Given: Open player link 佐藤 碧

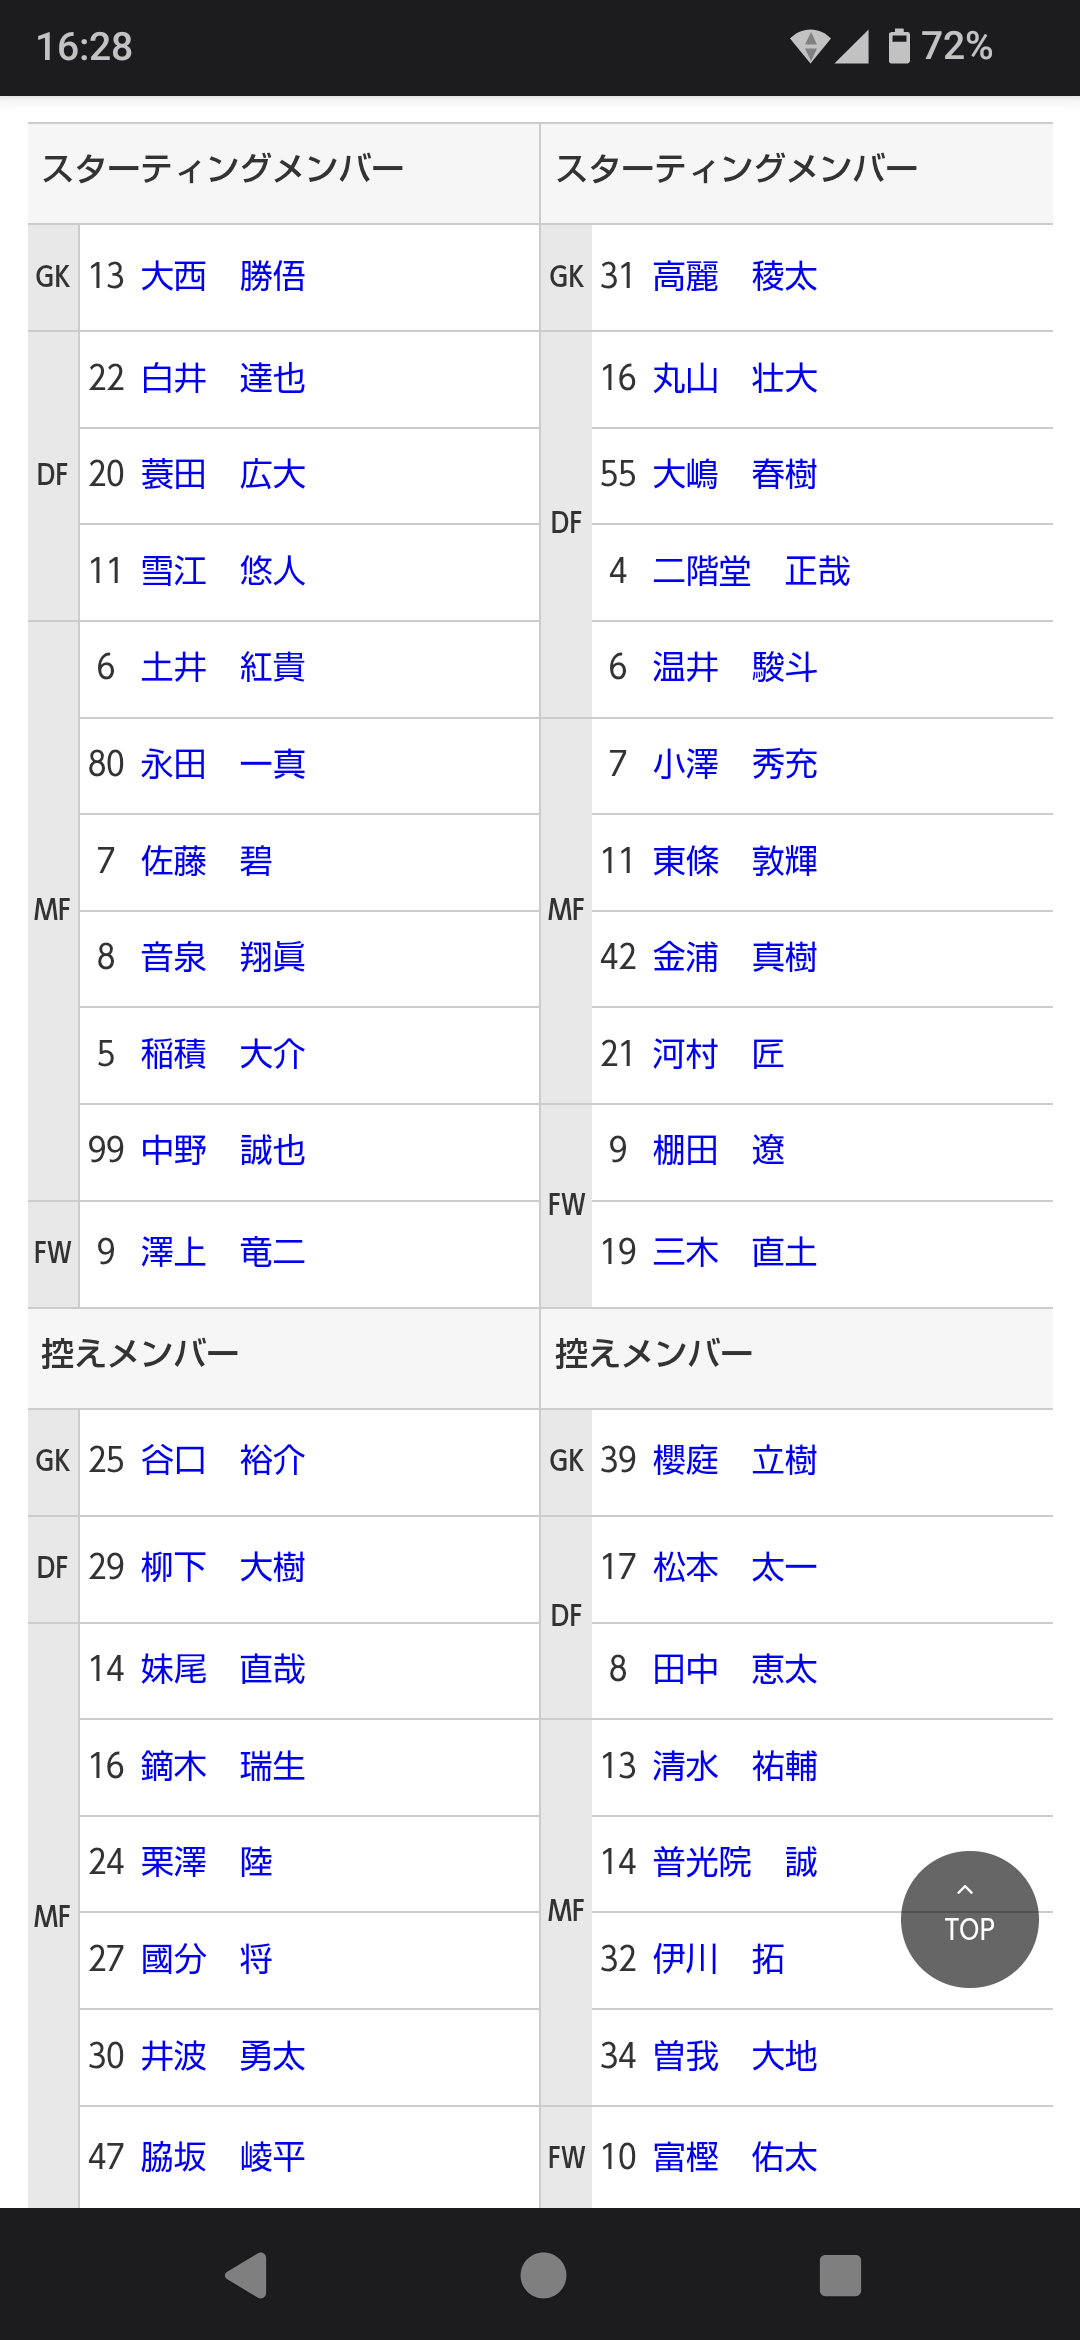Looking at the screenshot, I should point(206,861).
